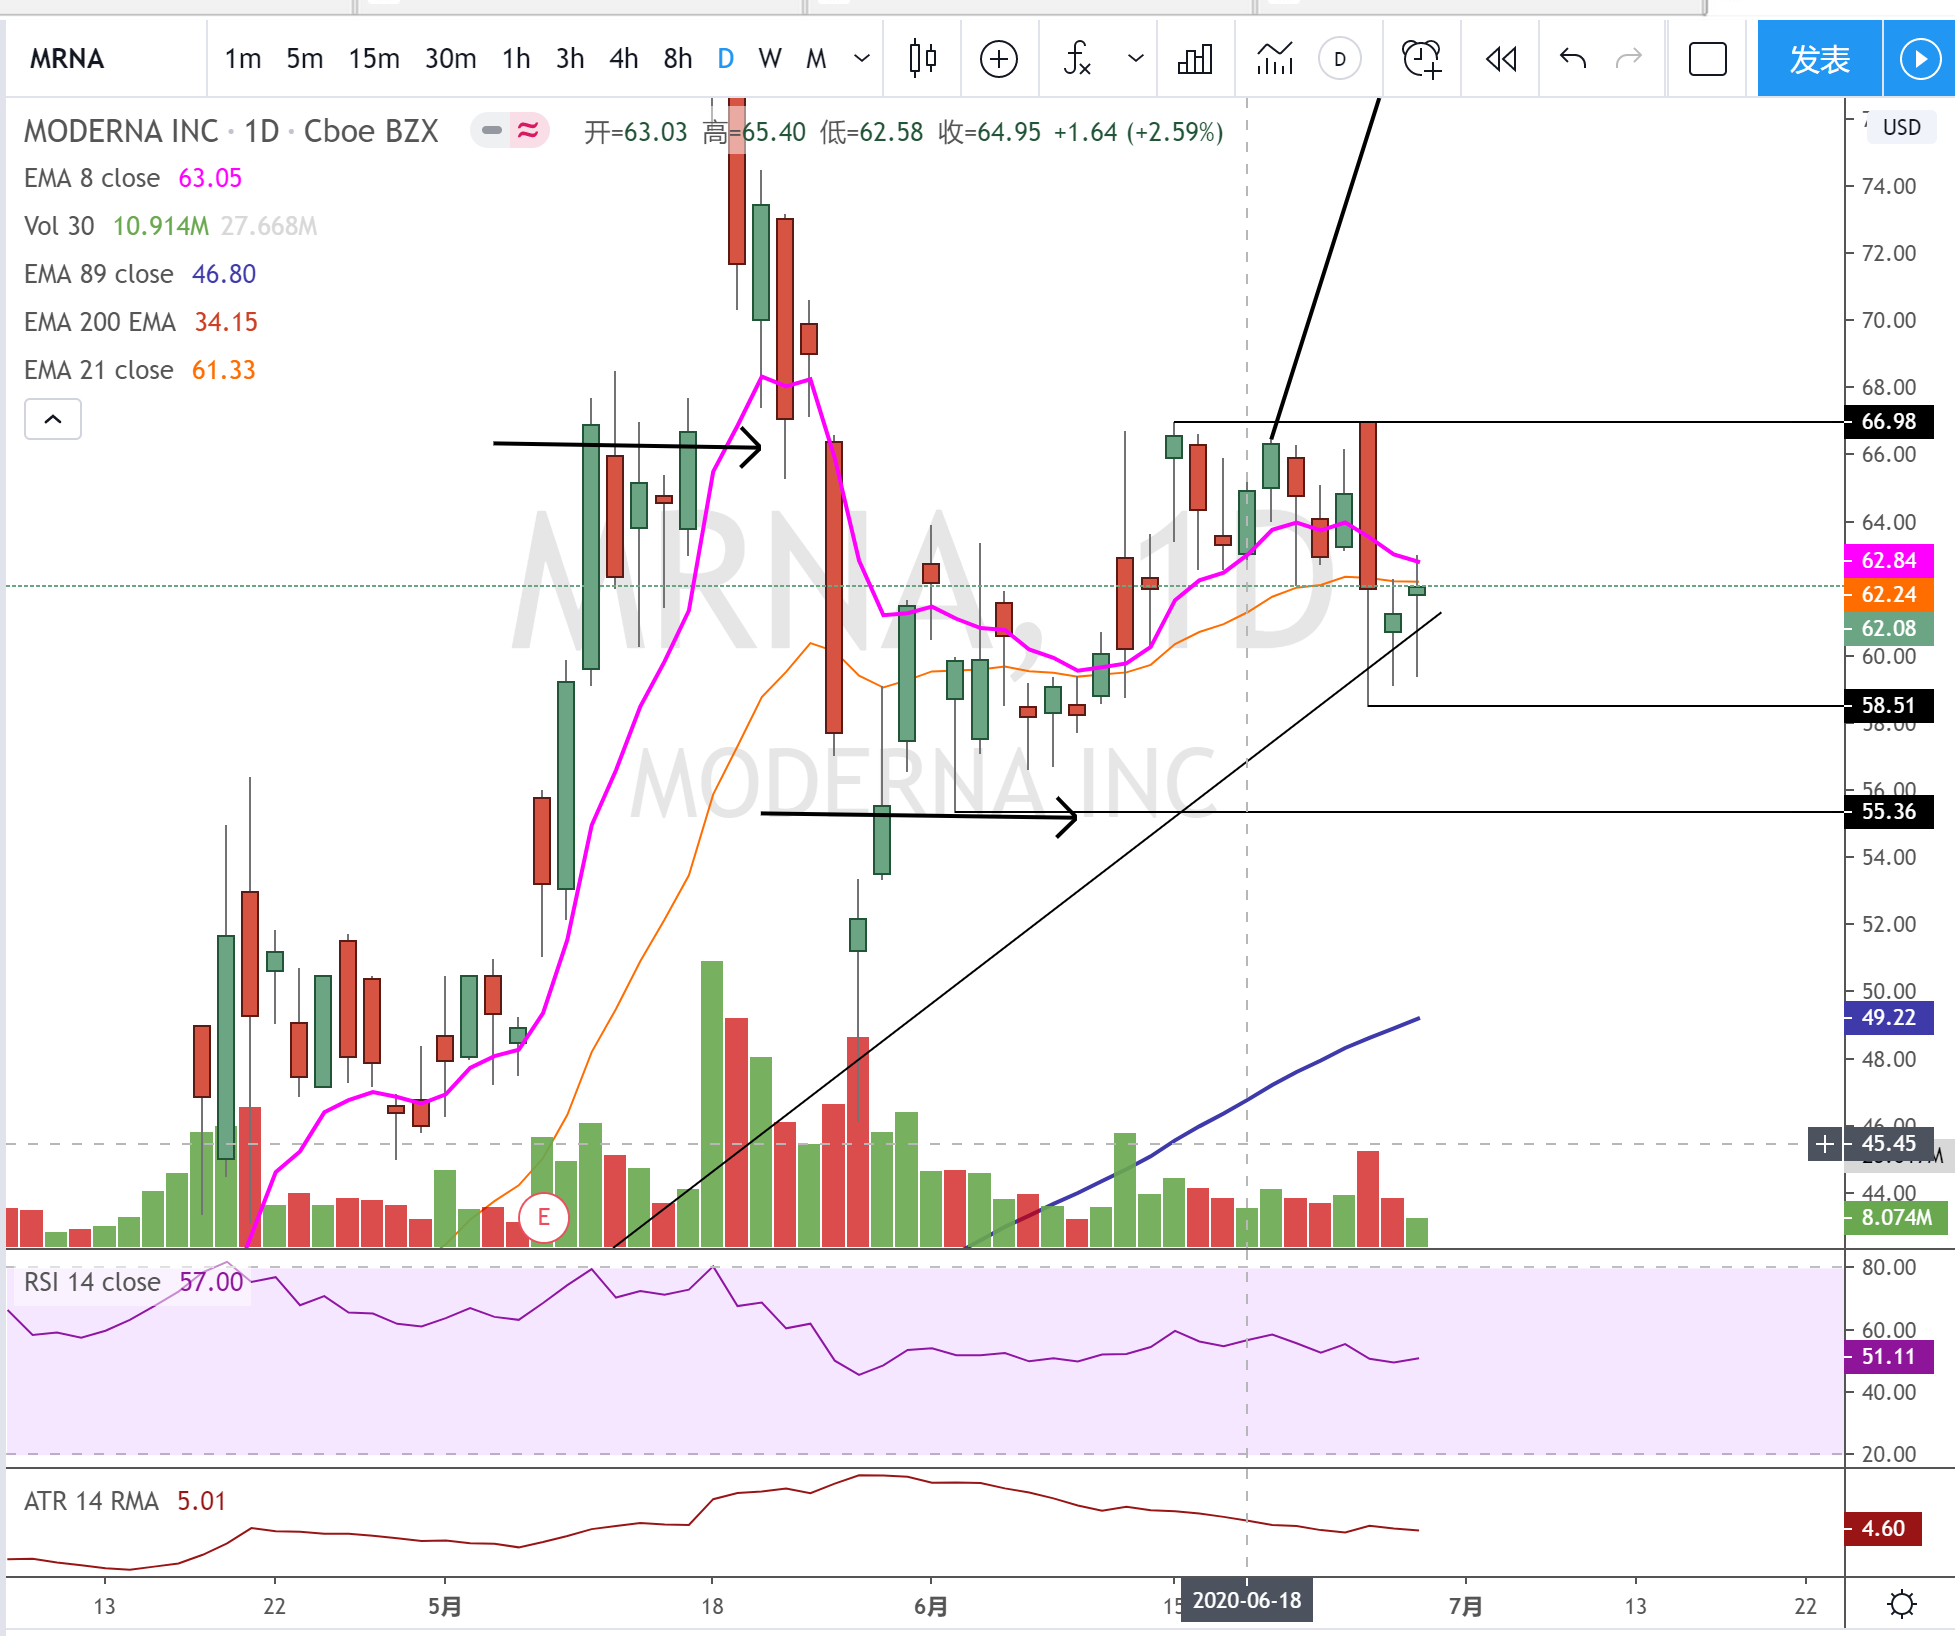The height and width of the screenshot is (1636, 1955).
Task: Switch to the 30m timeframe
Action: click(x=450, y=59)
